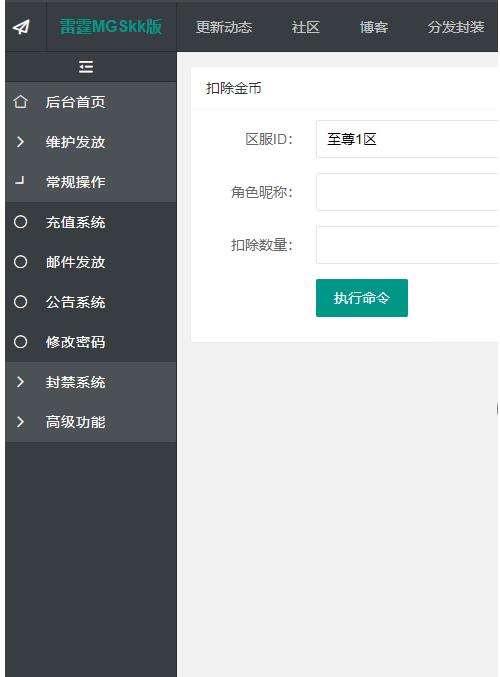Collapse the 常规操作 section arrow

coord(20,180)
